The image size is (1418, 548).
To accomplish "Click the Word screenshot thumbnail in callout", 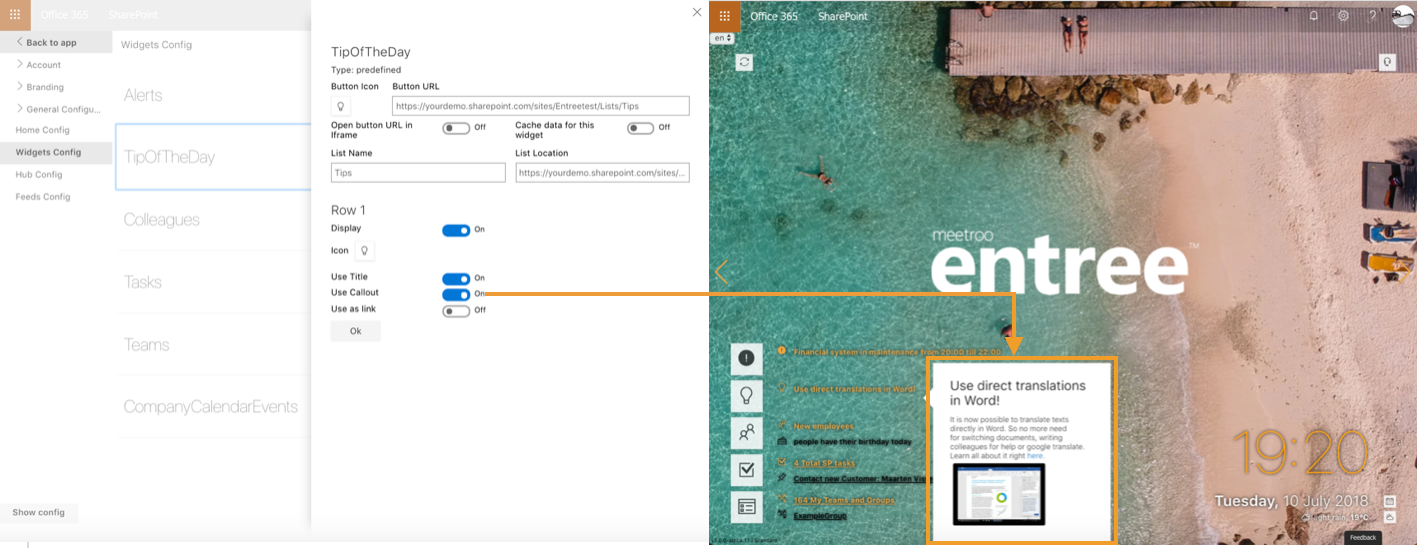I will tap(999, 495).
